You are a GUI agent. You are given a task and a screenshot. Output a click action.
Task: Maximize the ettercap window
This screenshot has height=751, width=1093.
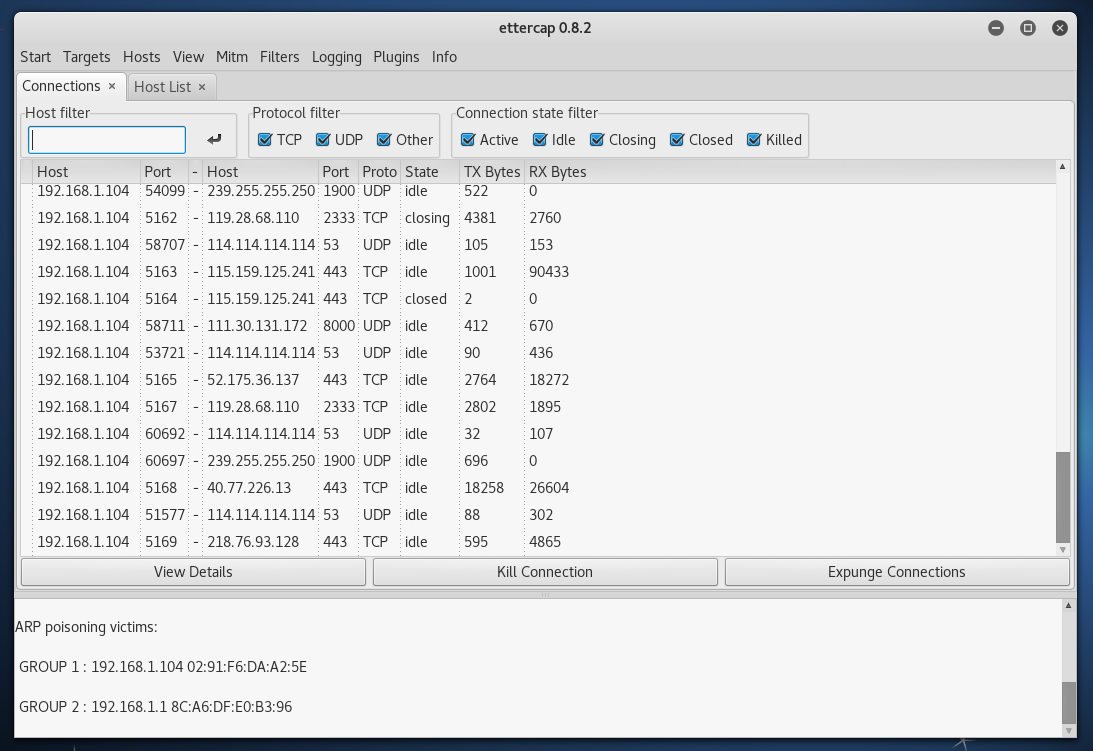[1027, 28]
